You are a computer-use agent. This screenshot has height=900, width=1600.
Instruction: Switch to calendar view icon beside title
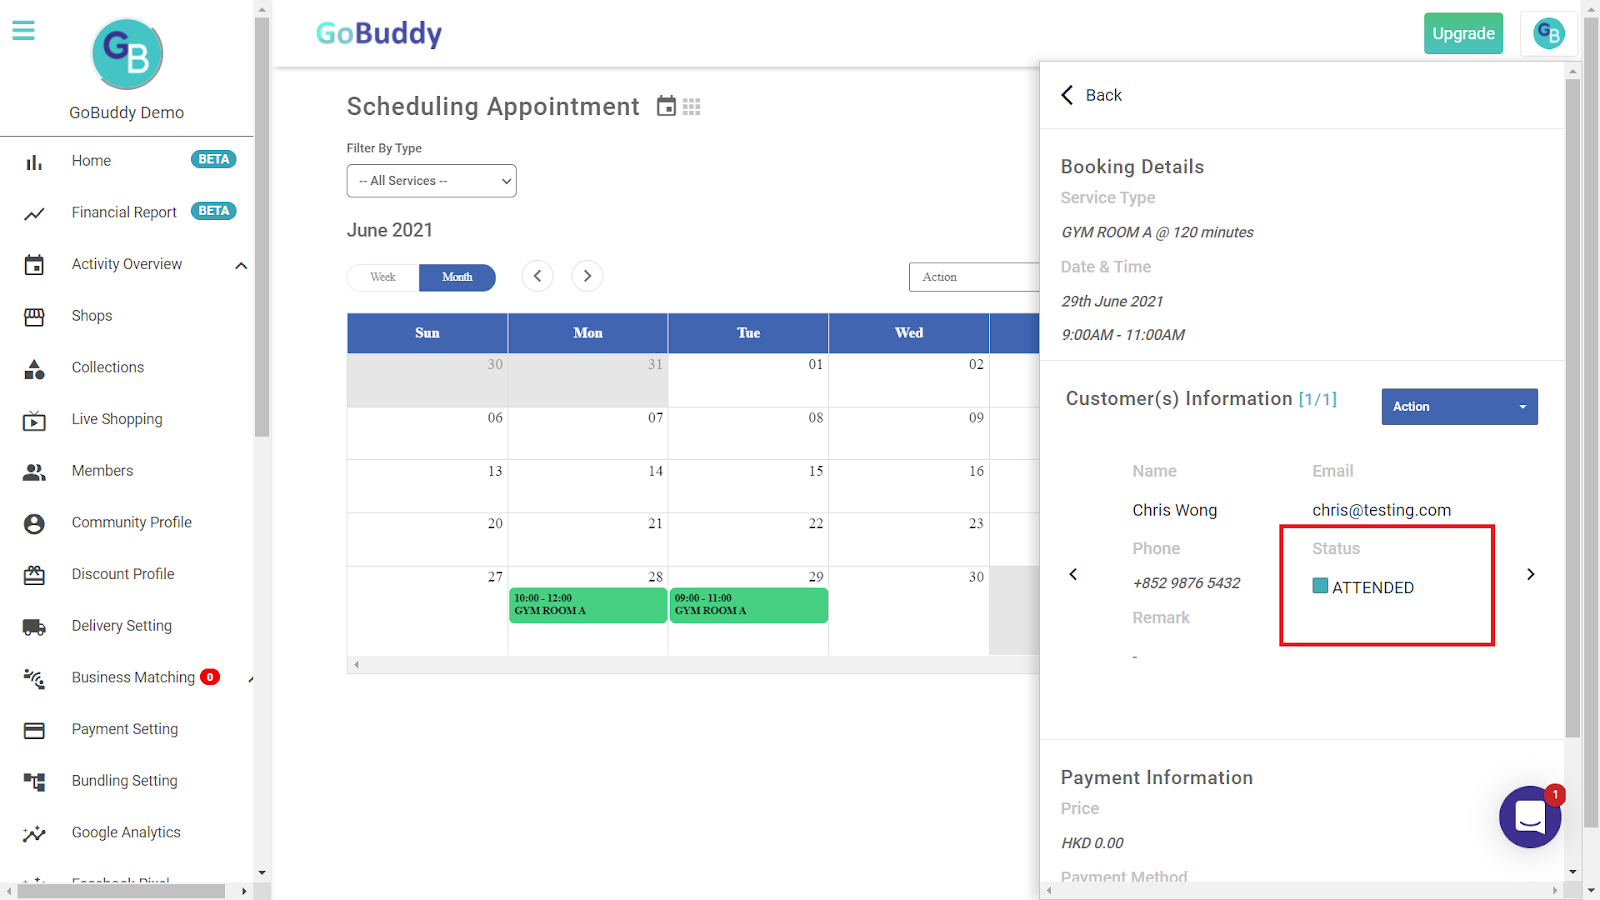click(x=666, y=106)
